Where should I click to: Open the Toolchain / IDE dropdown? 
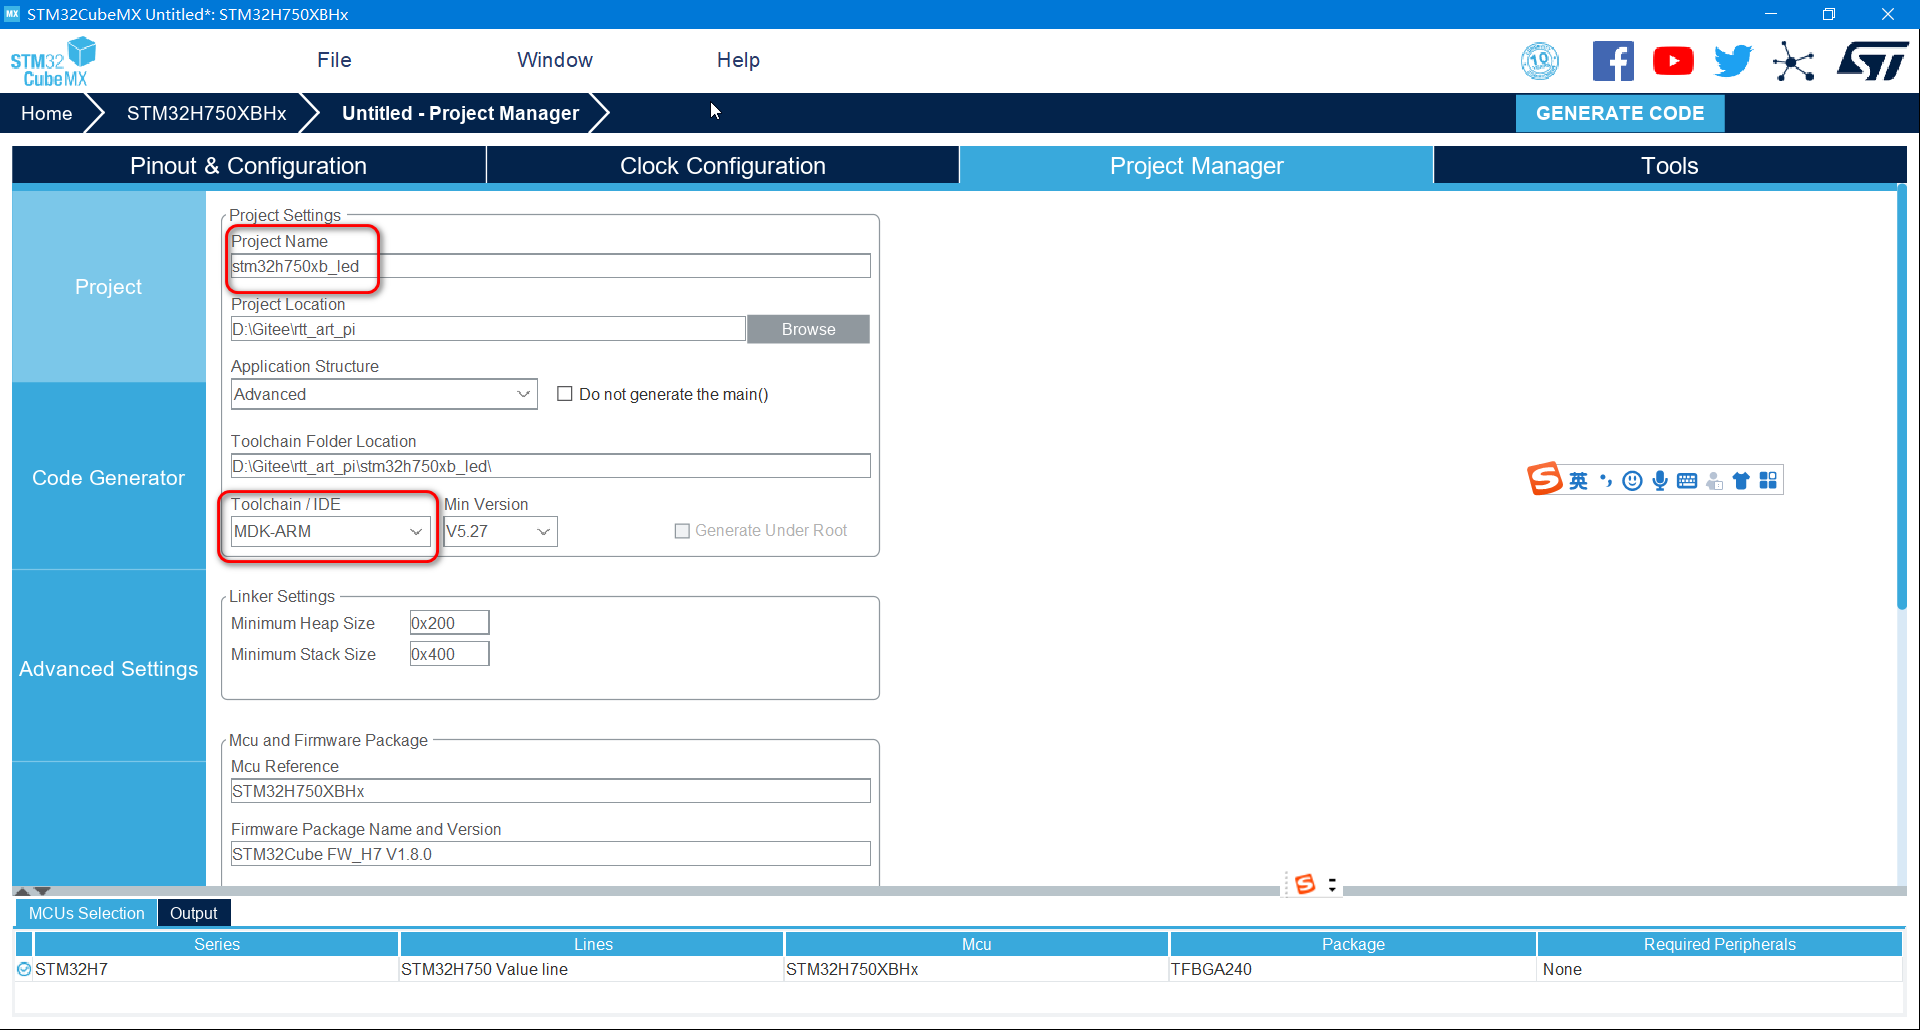(330, 531)
